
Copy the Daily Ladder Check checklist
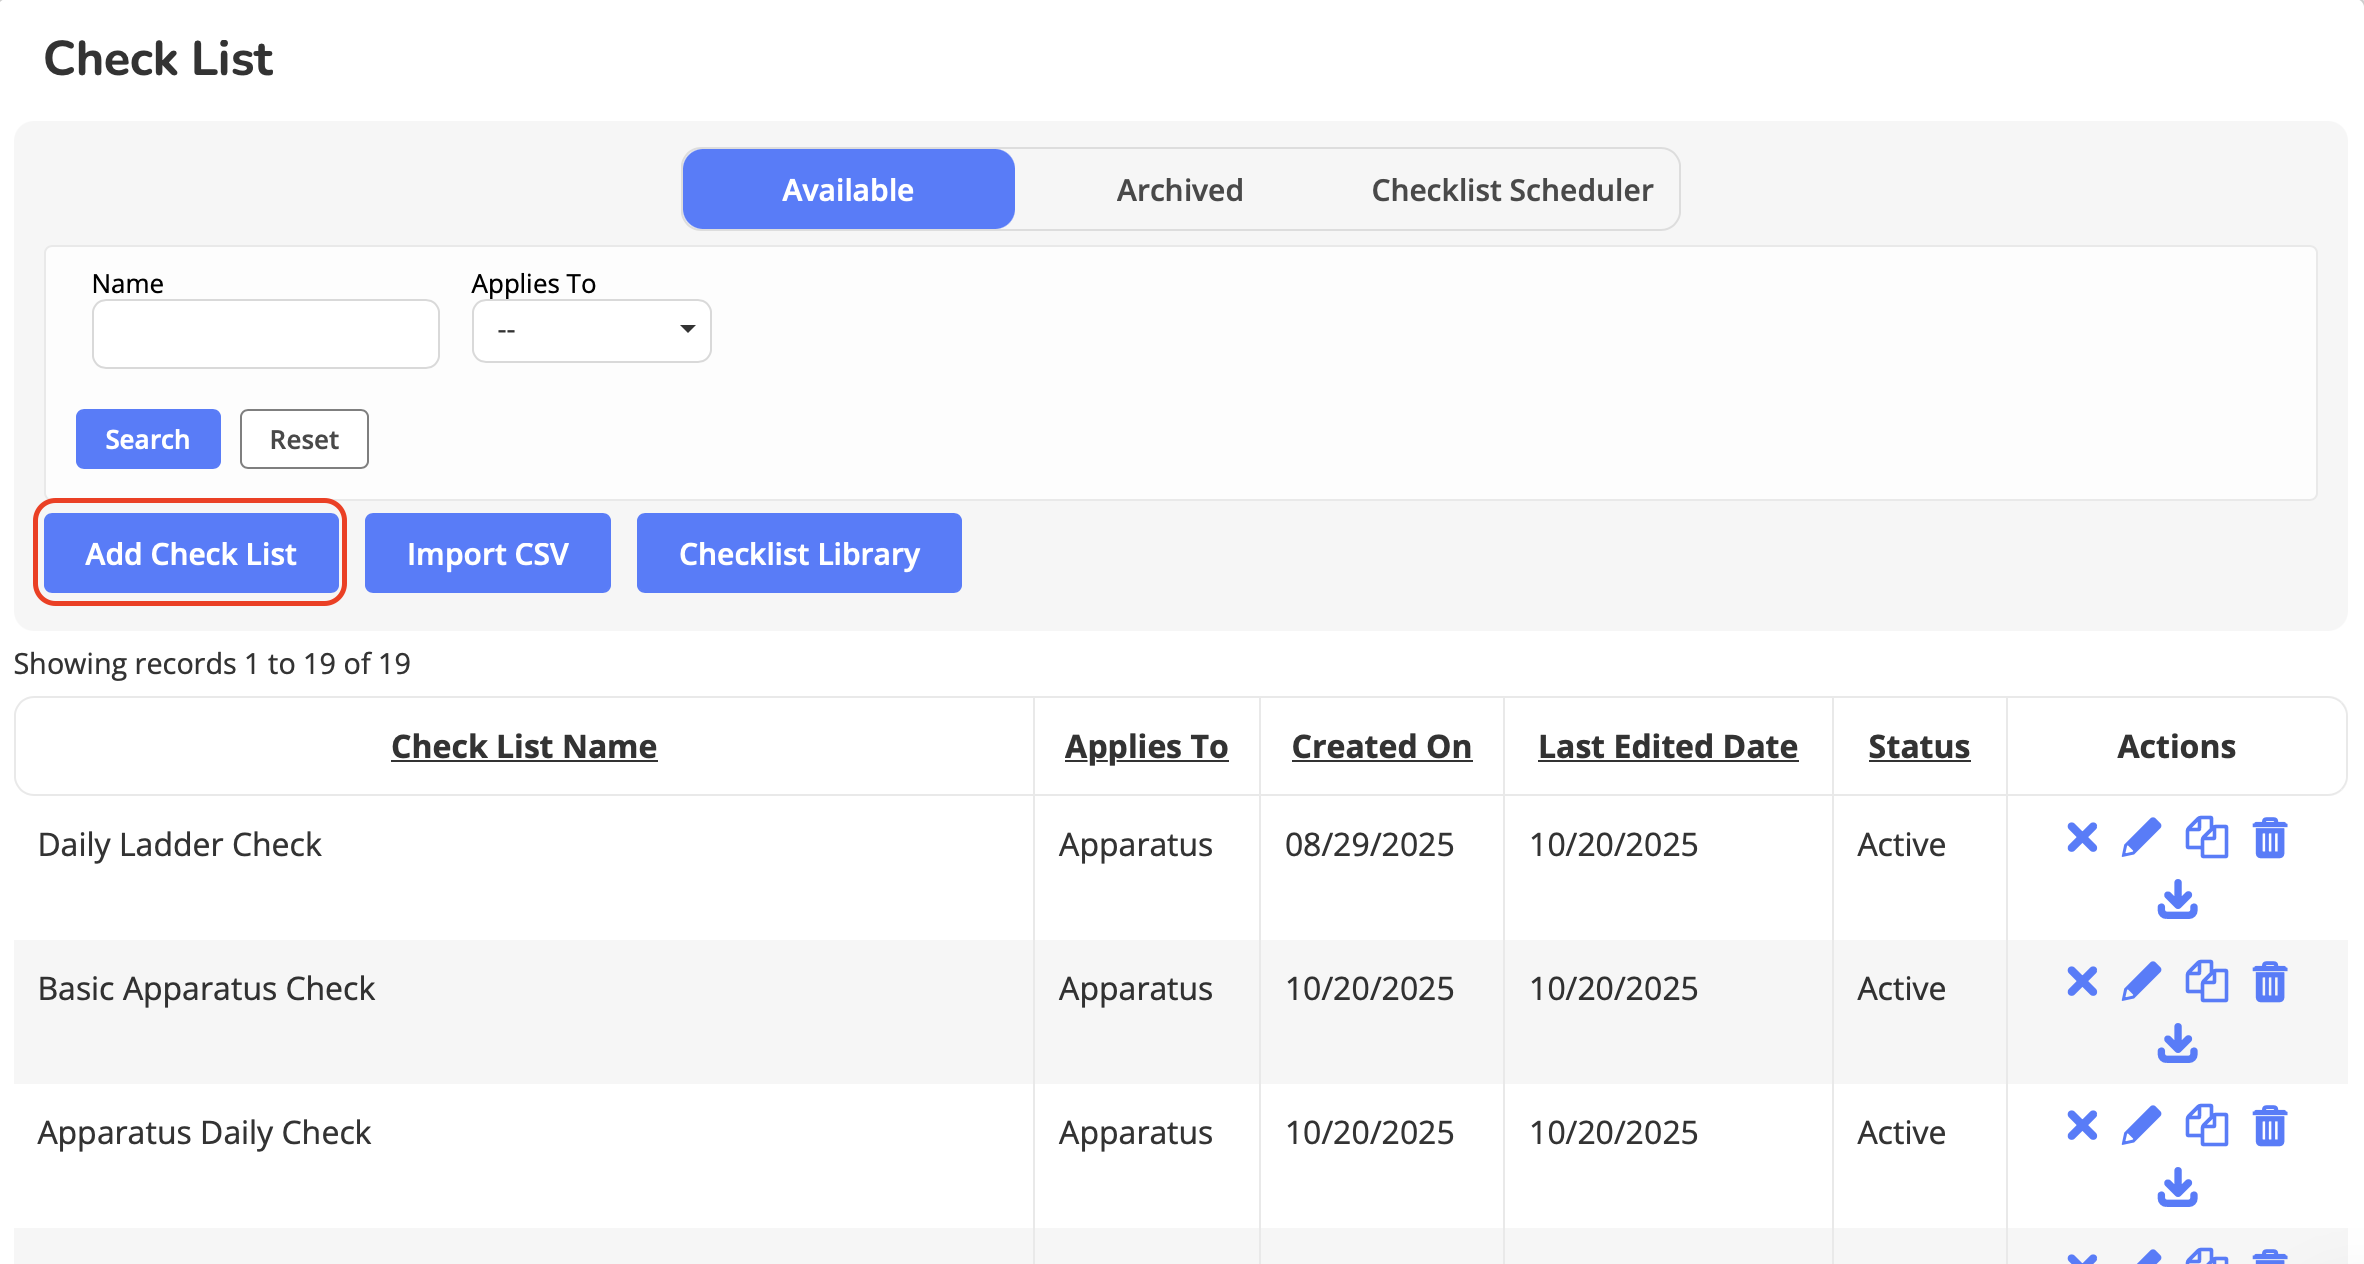point(2206,837)
